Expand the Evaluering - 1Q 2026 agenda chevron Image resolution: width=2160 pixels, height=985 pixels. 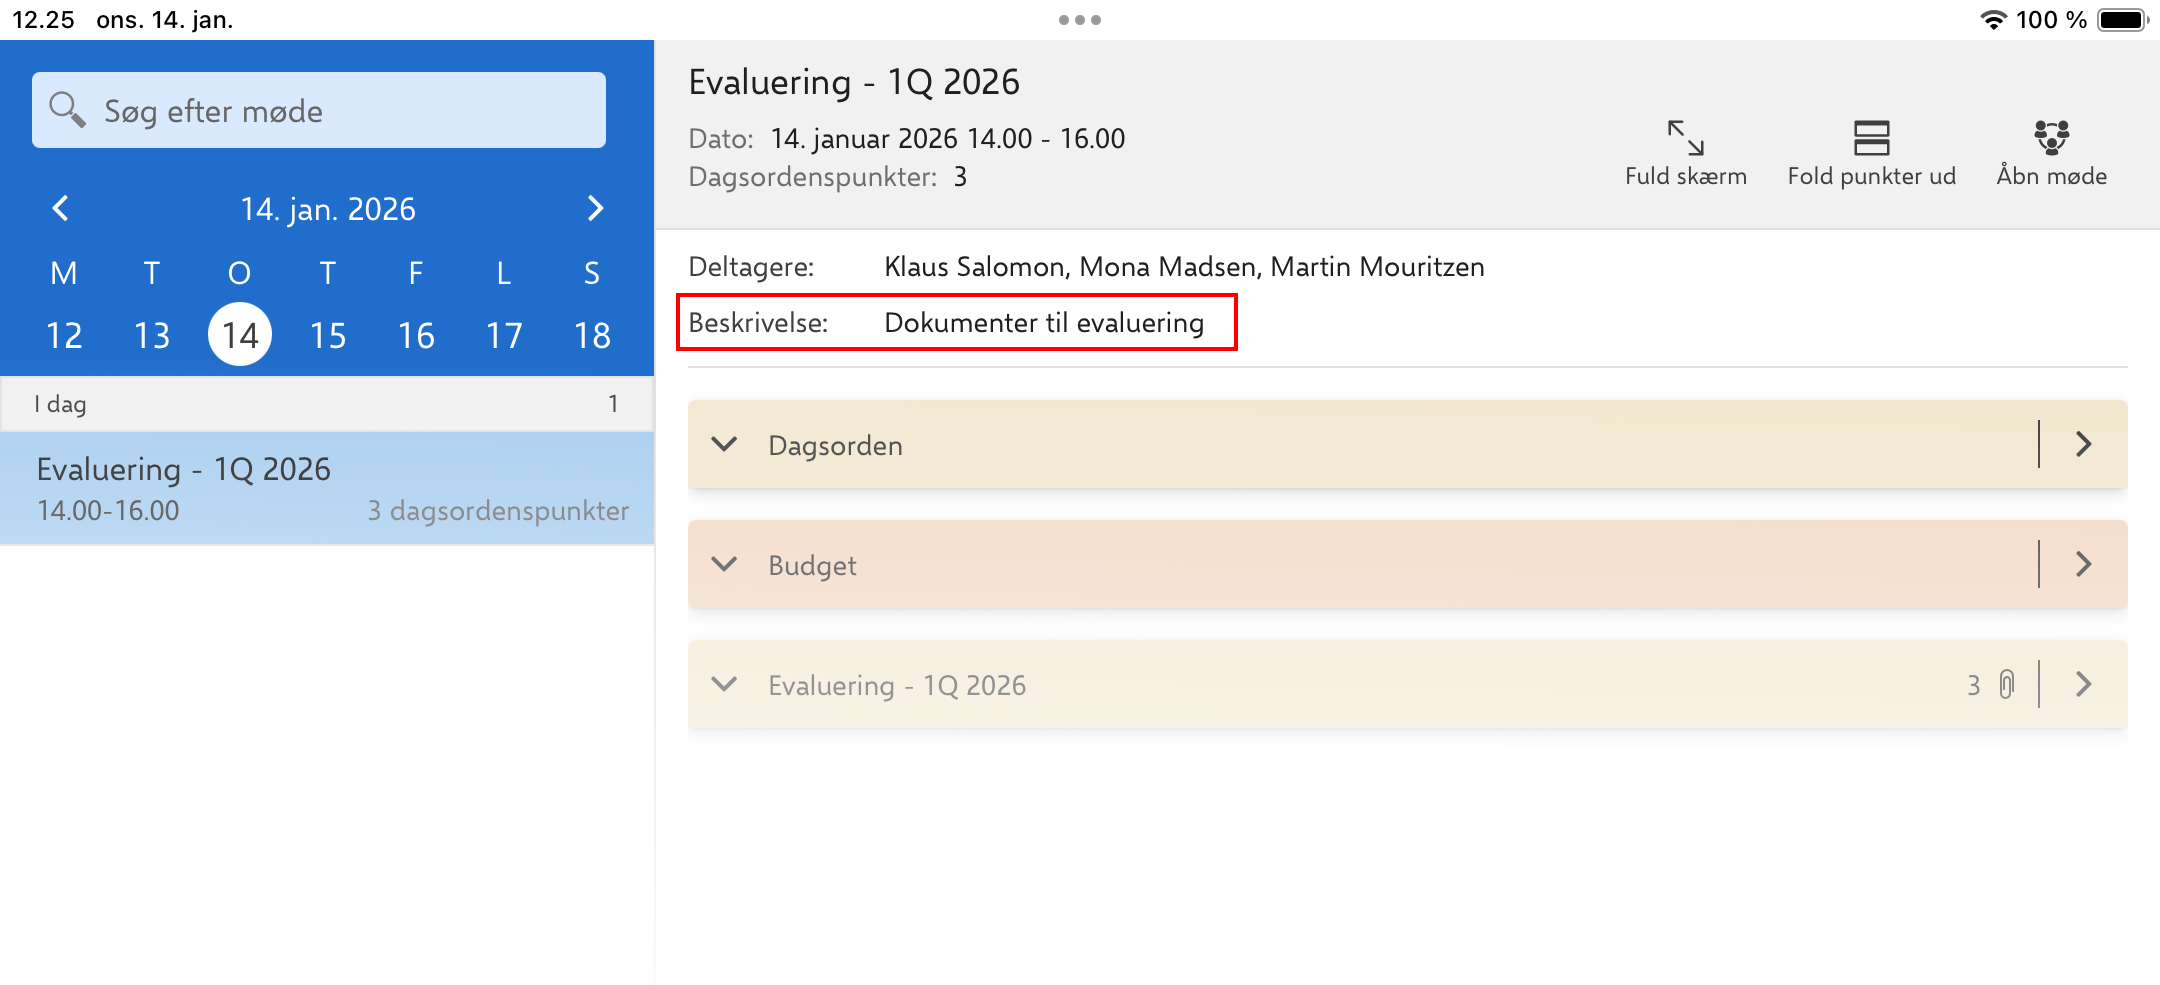click(x=724, y=684)
